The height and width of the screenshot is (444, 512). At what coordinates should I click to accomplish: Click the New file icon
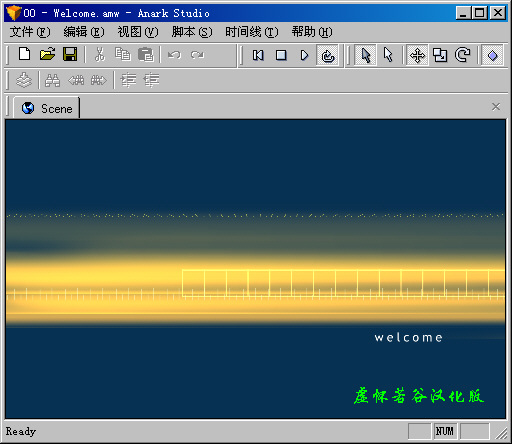tap(25, 55)
